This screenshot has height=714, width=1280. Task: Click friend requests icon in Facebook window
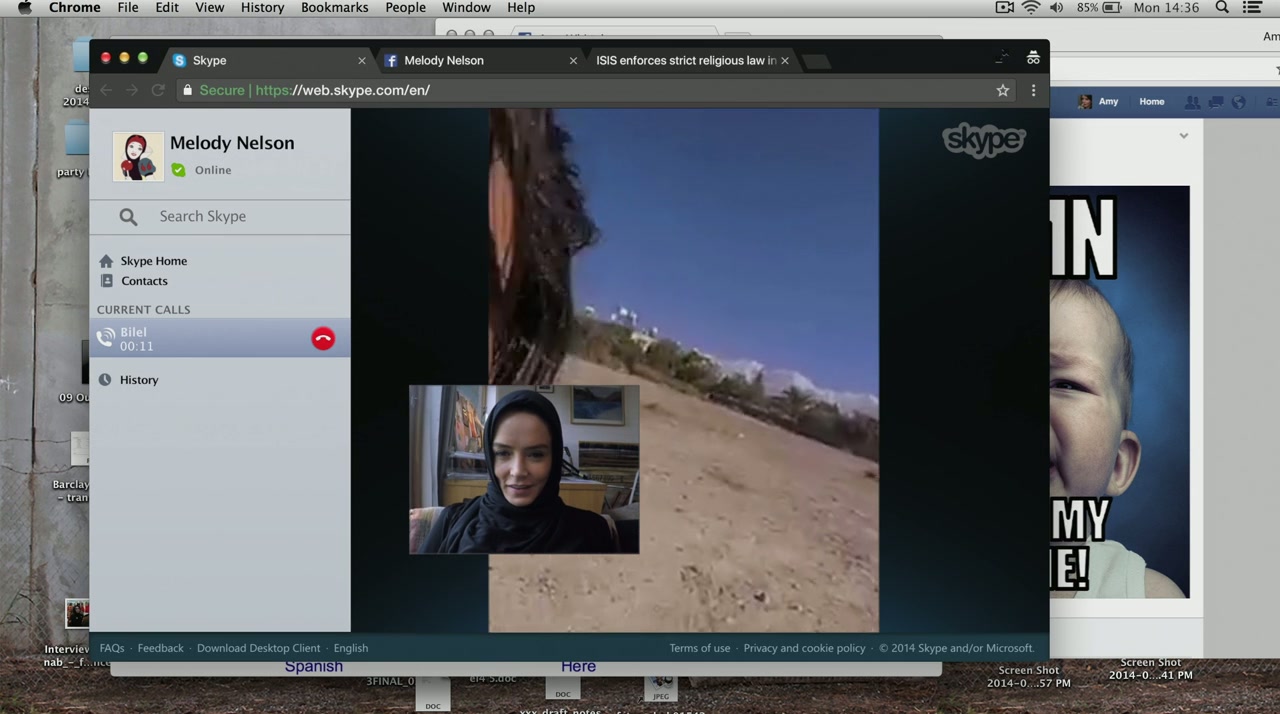1192,102
